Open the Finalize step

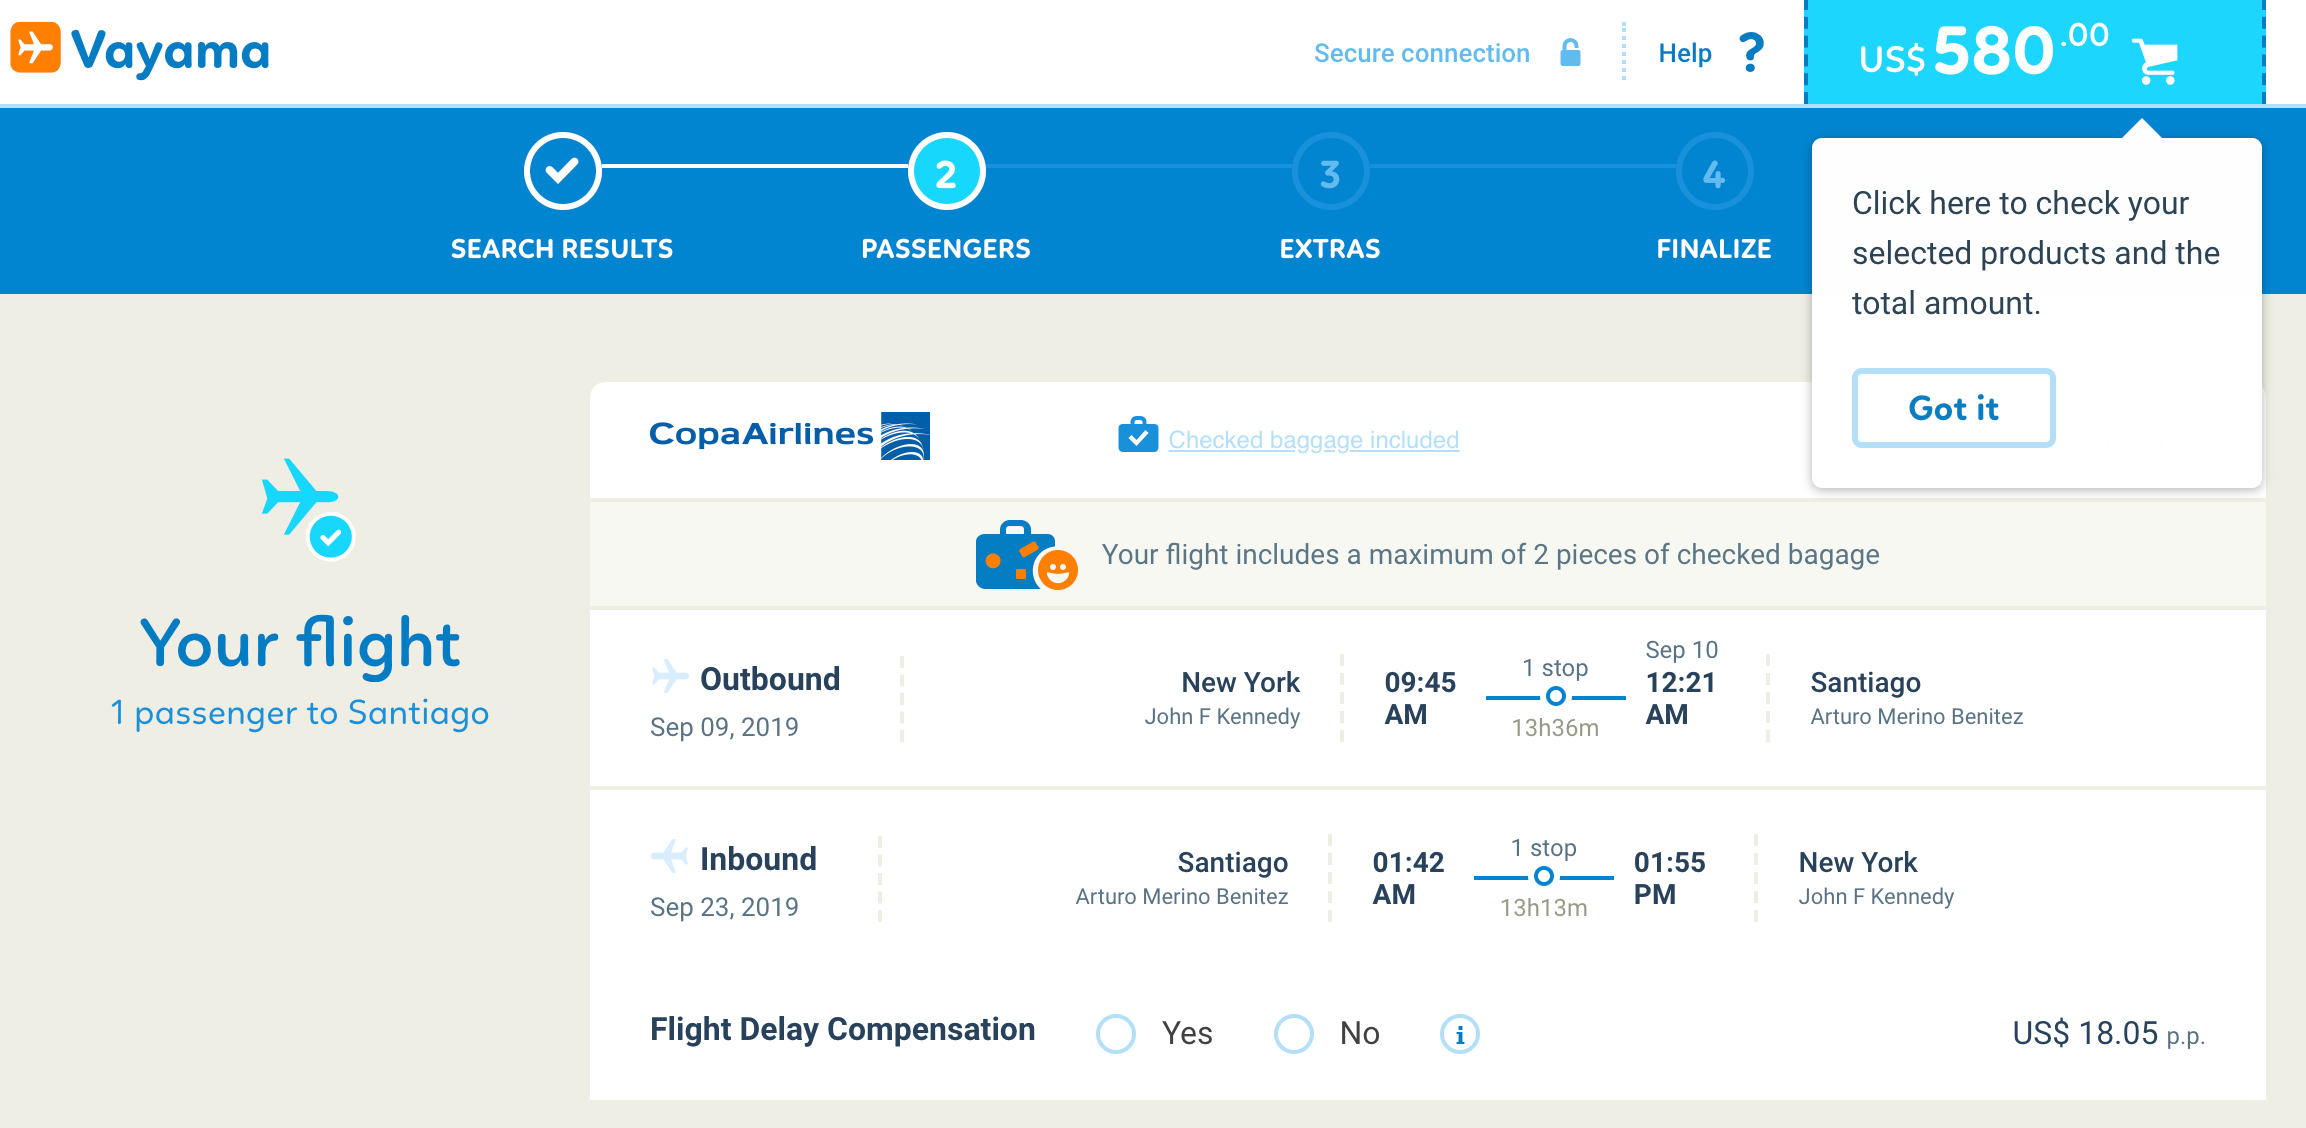[x=1713, y=172]
